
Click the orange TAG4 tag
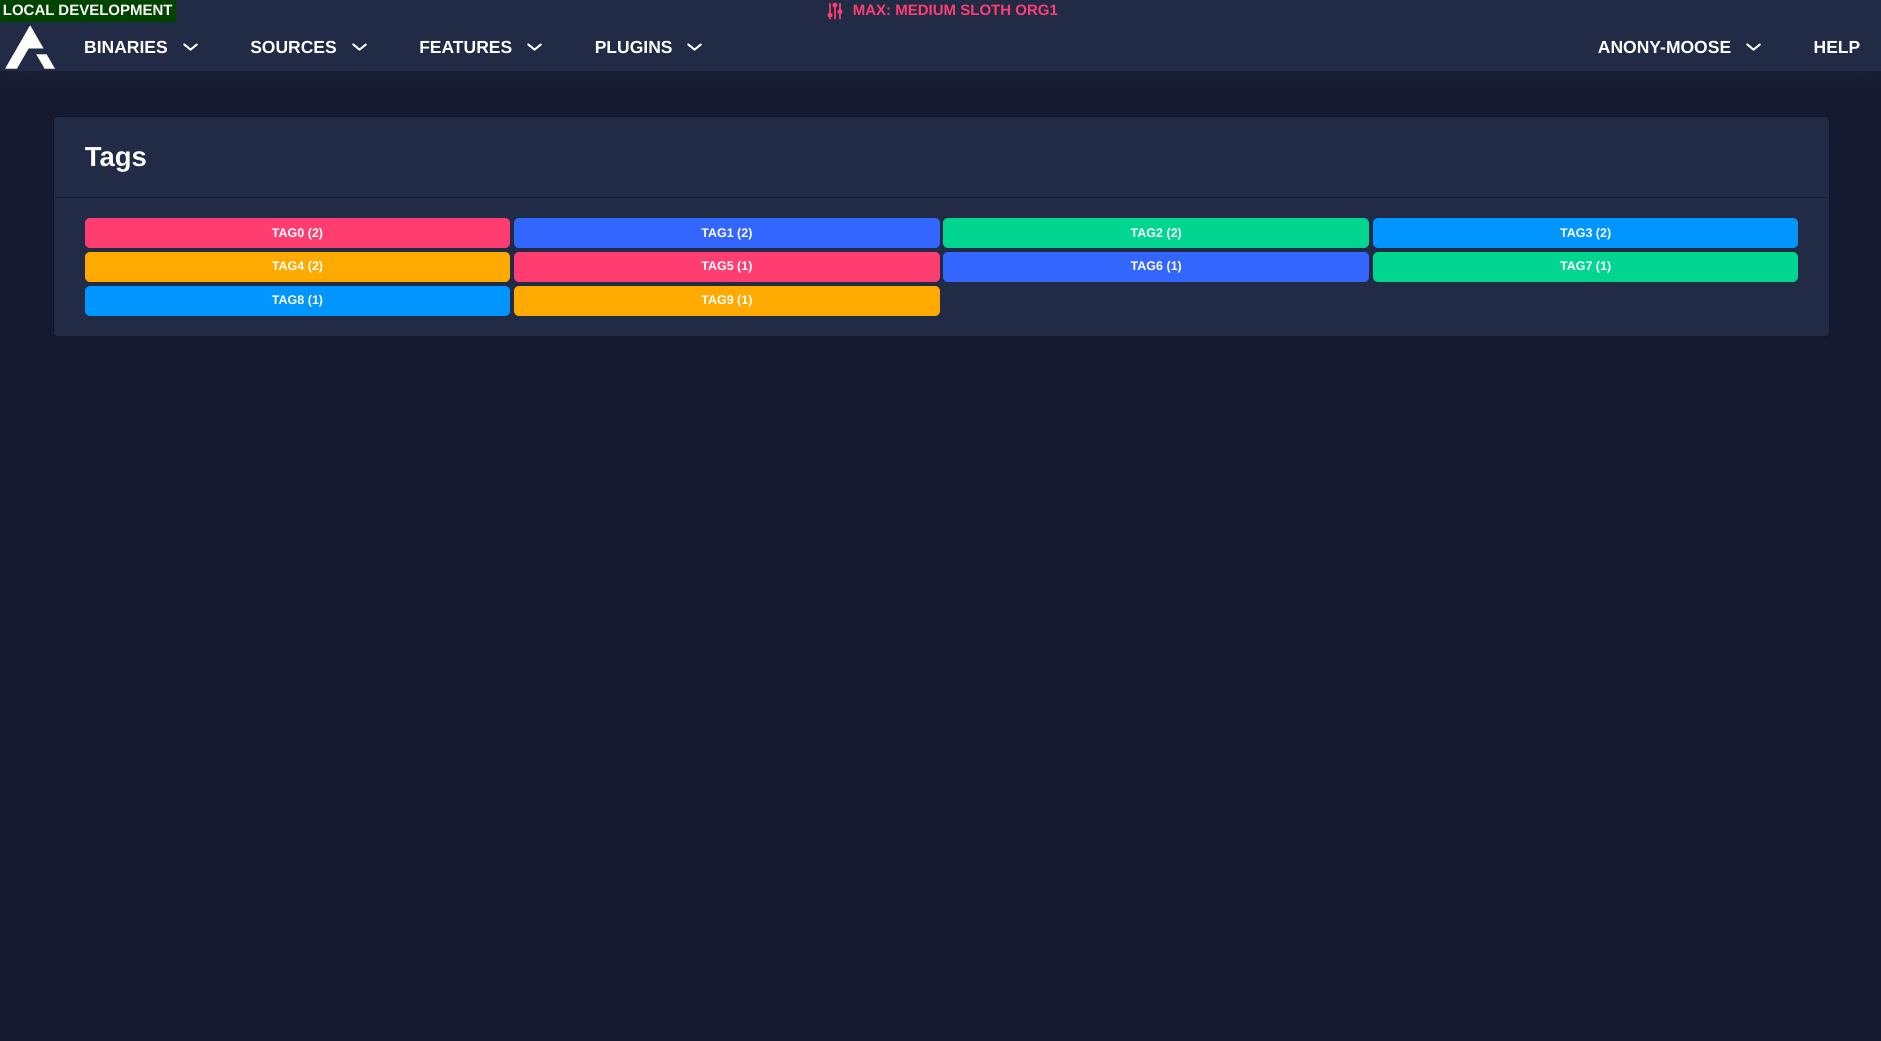click(x=297, y=266)
